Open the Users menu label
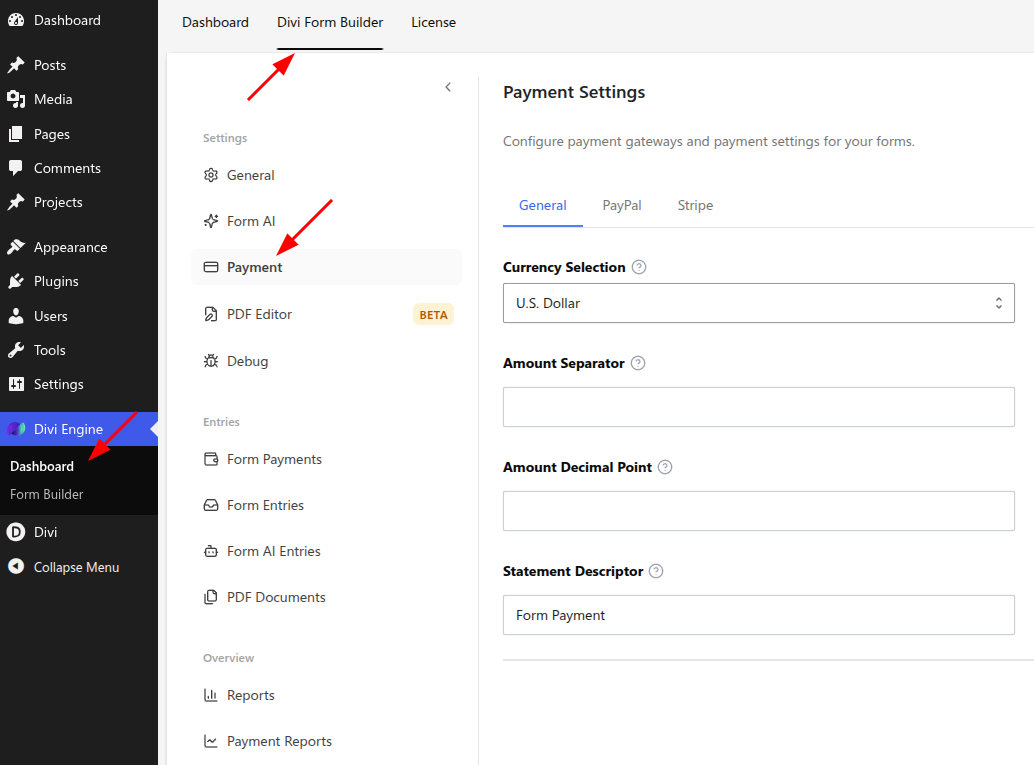 pyautogui.click(x=51, y=316)
